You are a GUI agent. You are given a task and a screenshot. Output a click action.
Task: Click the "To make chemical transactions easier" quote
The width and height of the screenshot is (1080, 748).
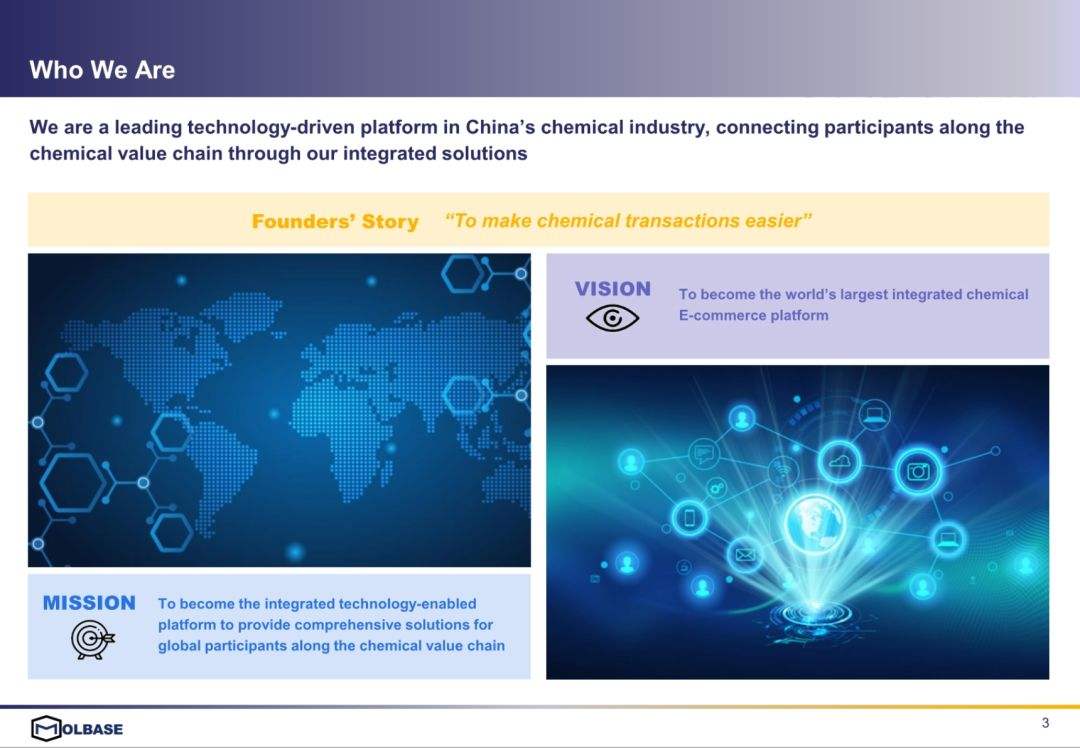click(627, 220)
